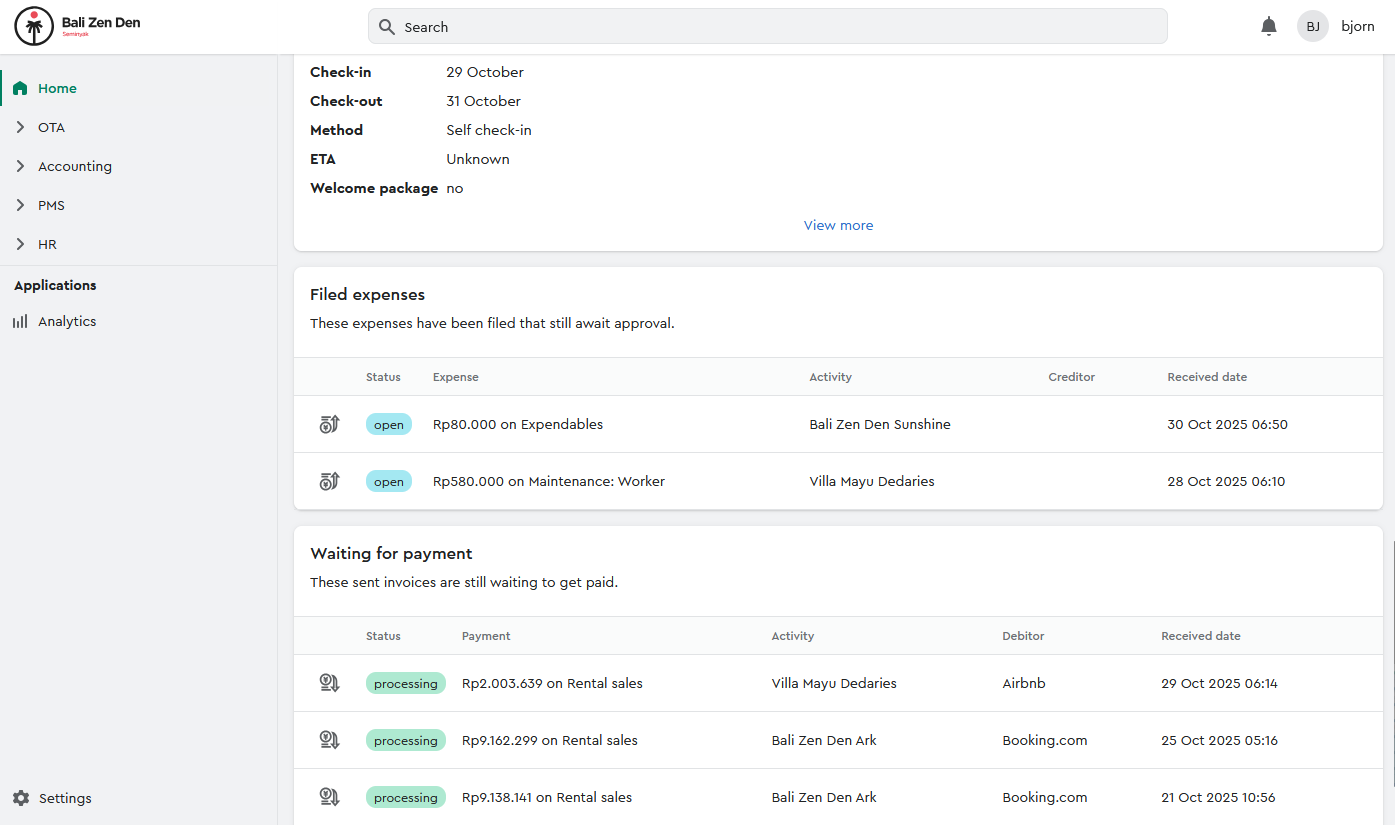This screenshot has height=825, width=1395.
Task: Expand the OTA menu chevron
Action: 20,127
